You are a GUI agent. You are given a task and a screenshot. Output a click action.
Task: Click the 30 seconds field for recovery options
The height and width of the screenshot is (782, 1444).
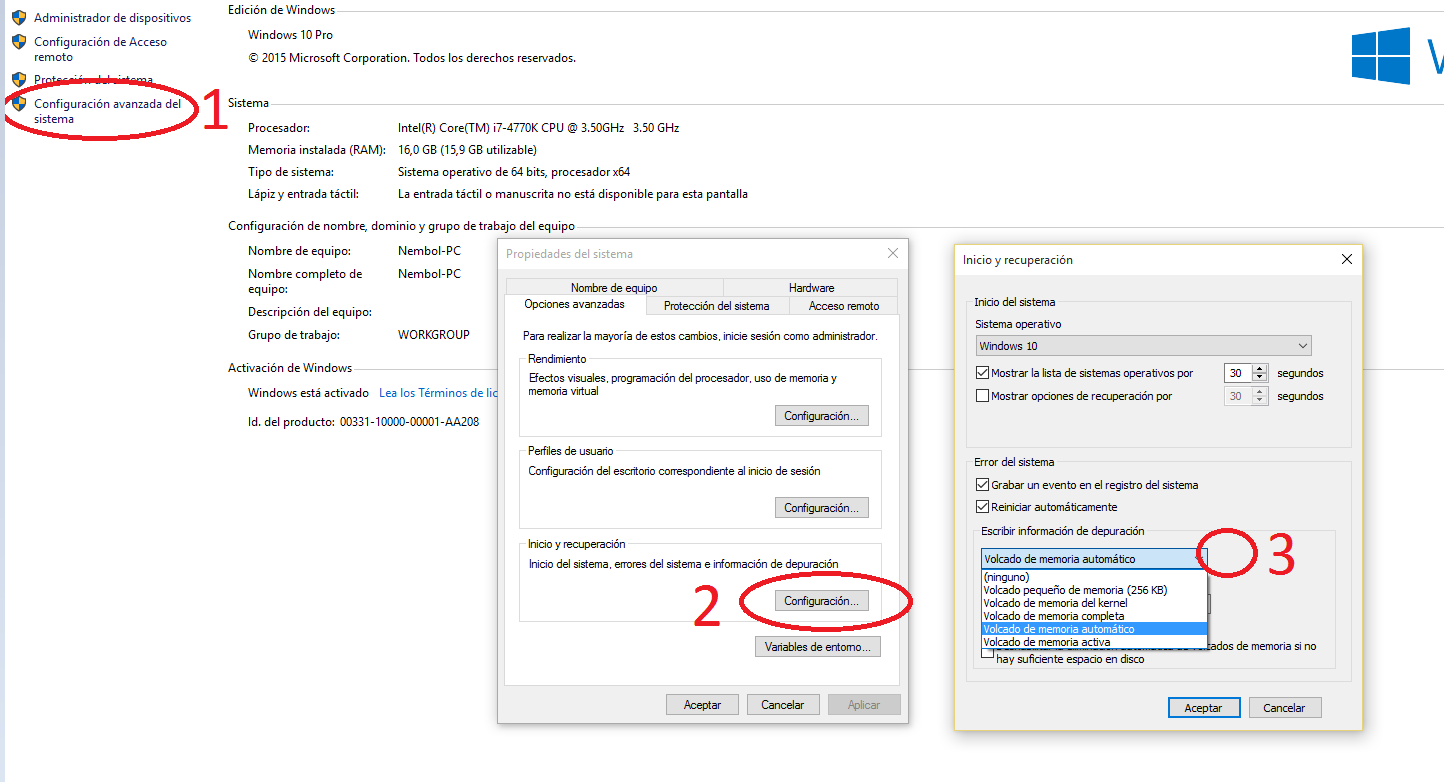coord(1238,396)
